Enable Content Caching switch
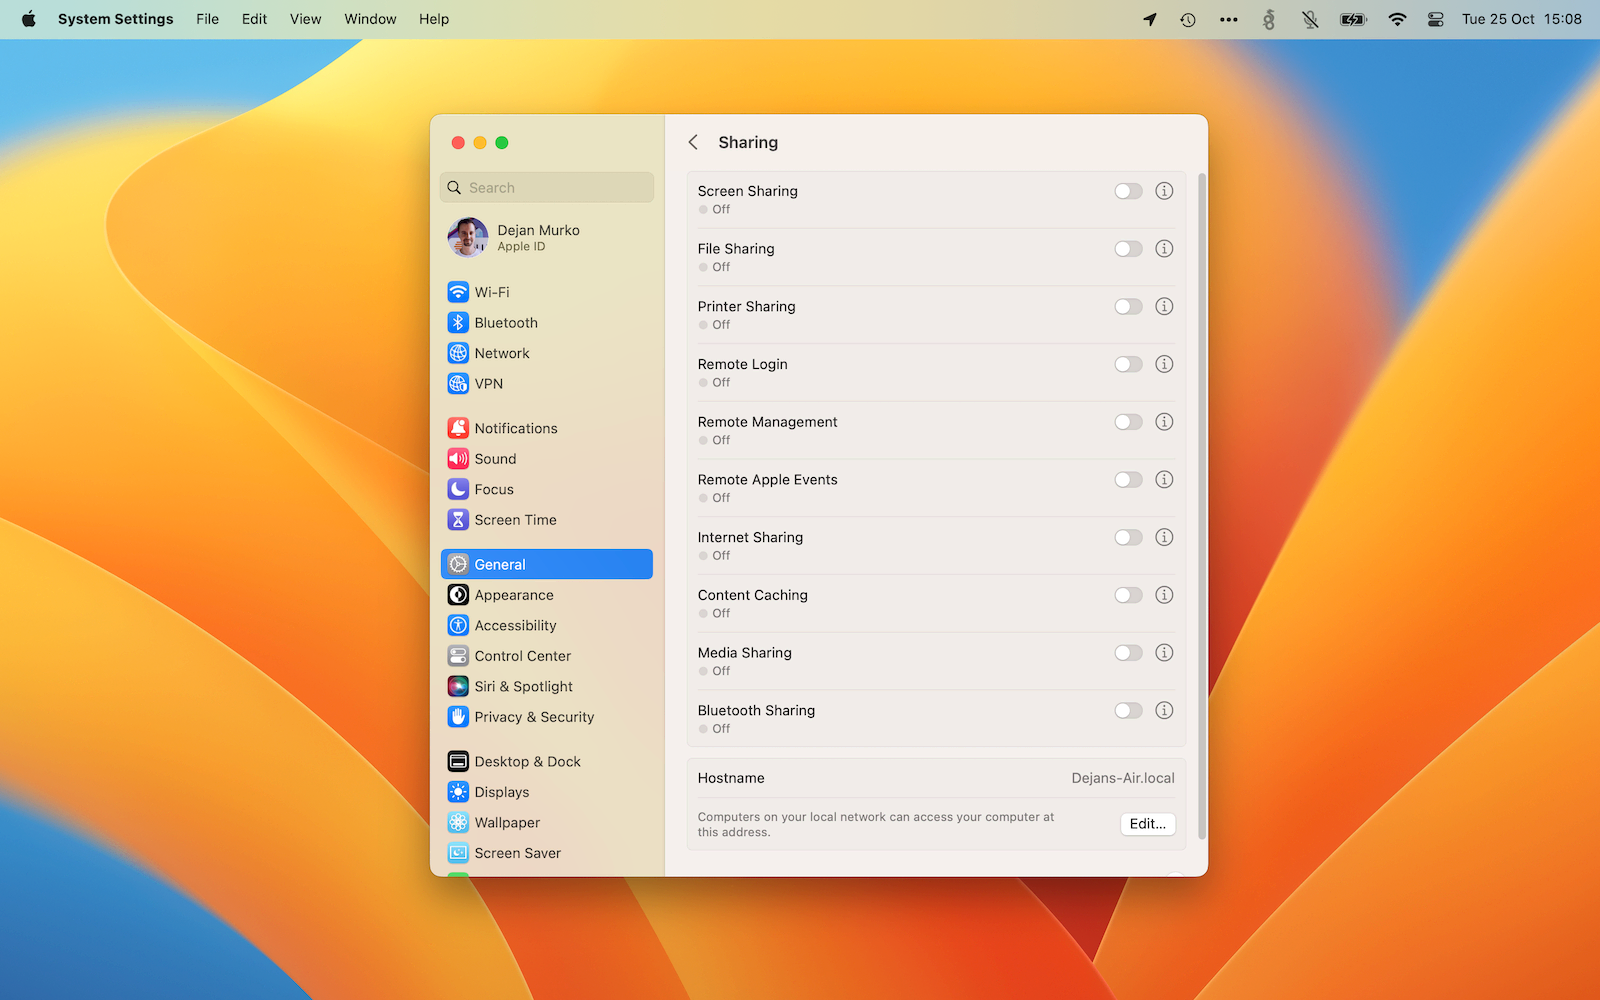This screenshot has width=1600, height=1000. pos(1128,595)
